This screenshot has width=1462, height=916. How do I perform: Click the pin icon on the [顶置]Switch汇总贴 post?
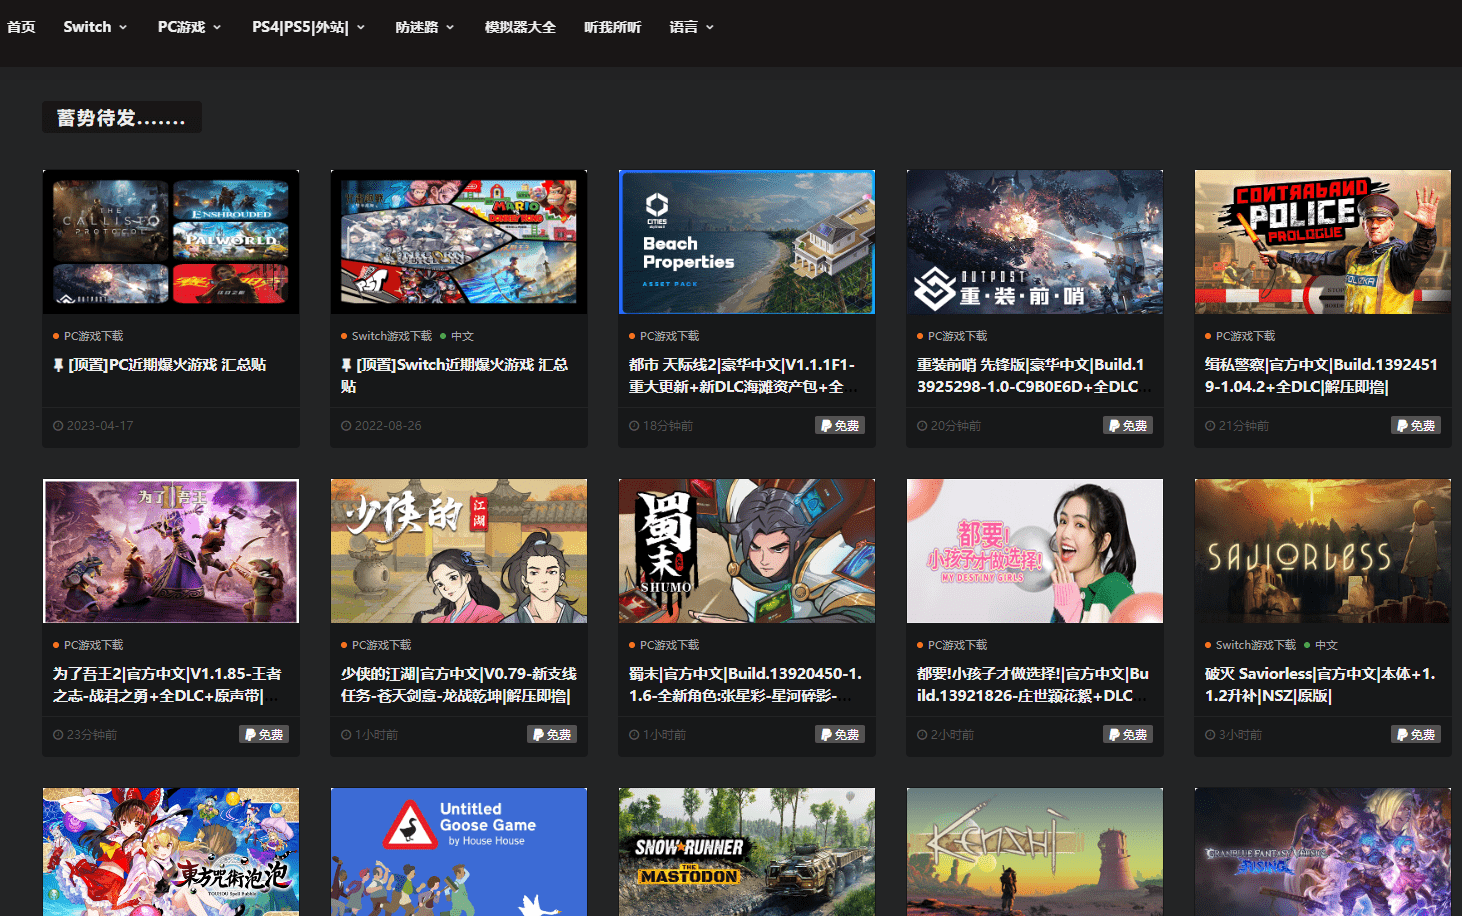[347, 364]
